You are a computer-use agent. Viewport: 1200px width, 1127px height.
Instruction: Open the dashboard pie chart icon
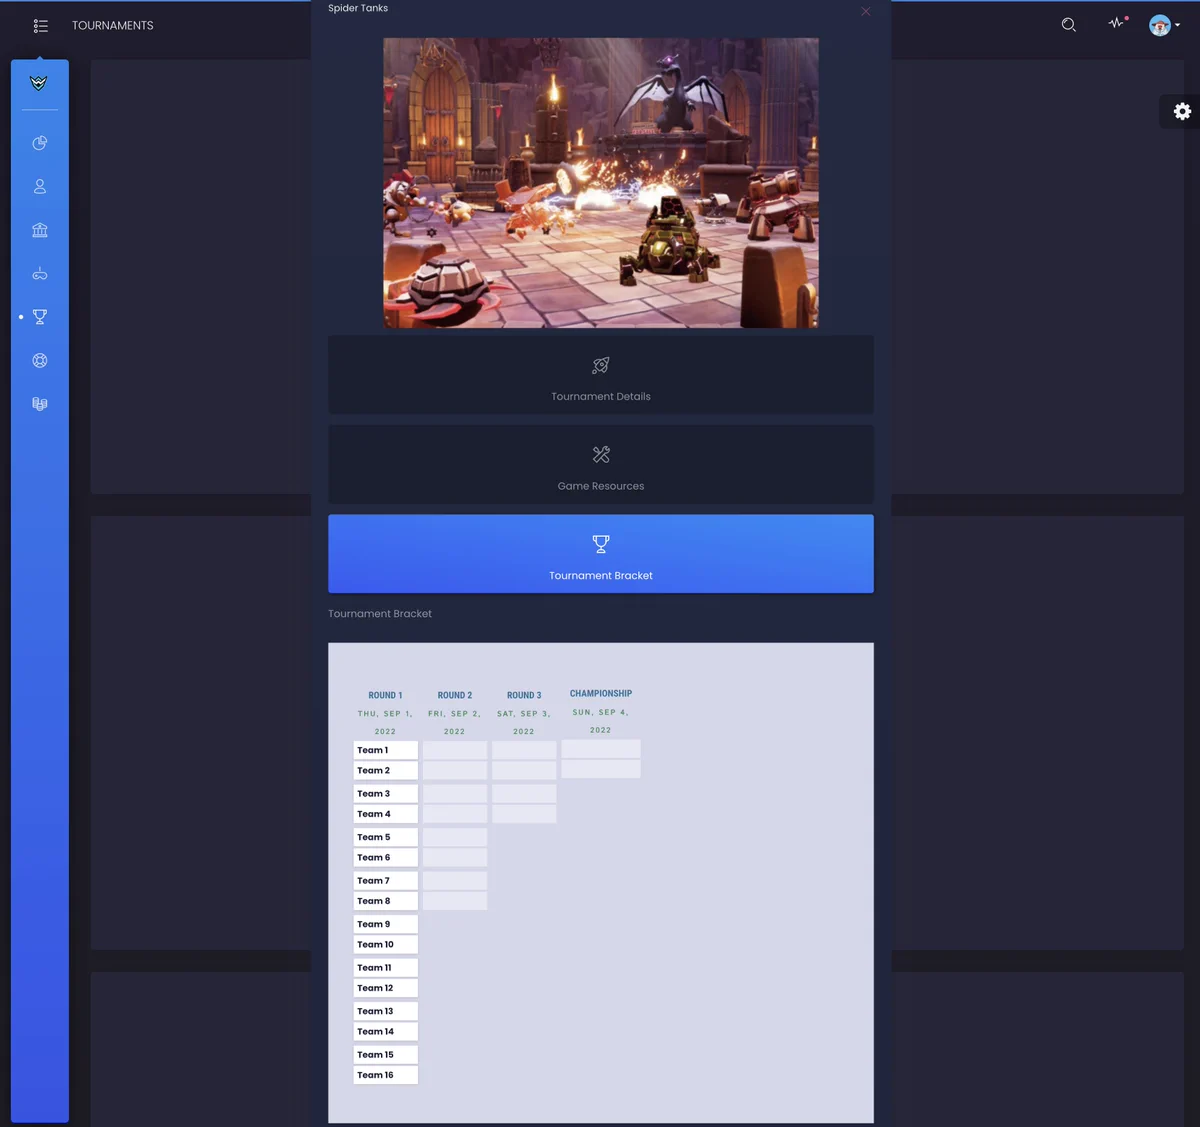click(x=40, y=143)
